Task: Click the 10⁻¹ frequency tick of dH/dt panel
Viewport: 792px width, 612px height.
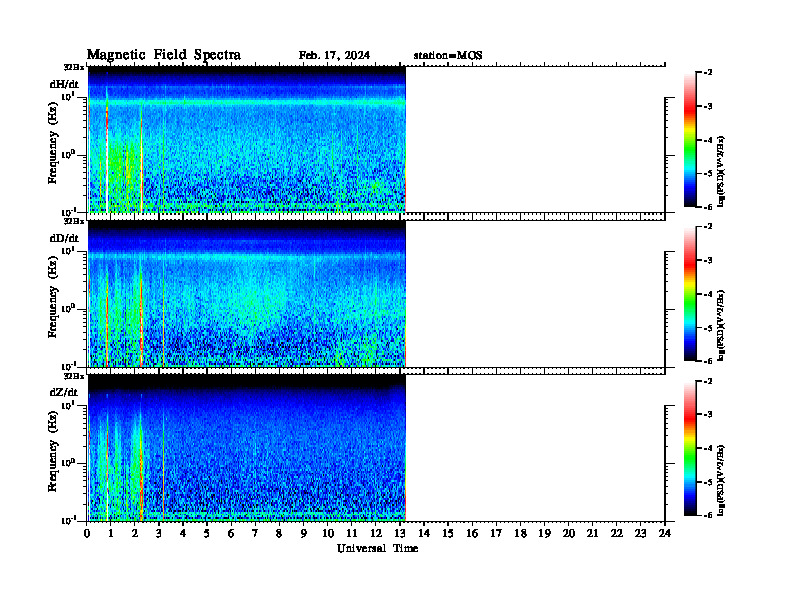Action: click(68, 211)
